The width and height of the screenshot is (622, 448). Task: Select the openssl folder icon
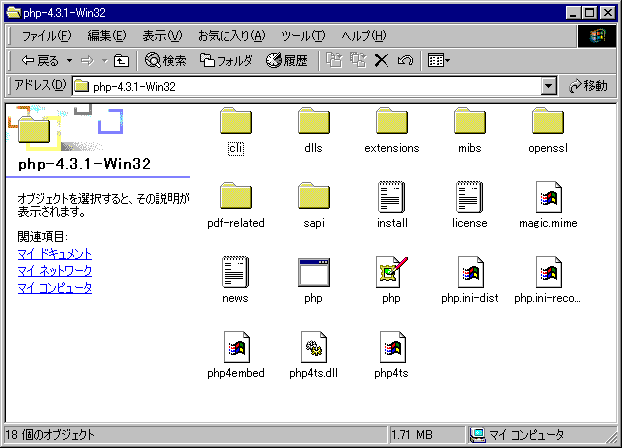point(548,121)
